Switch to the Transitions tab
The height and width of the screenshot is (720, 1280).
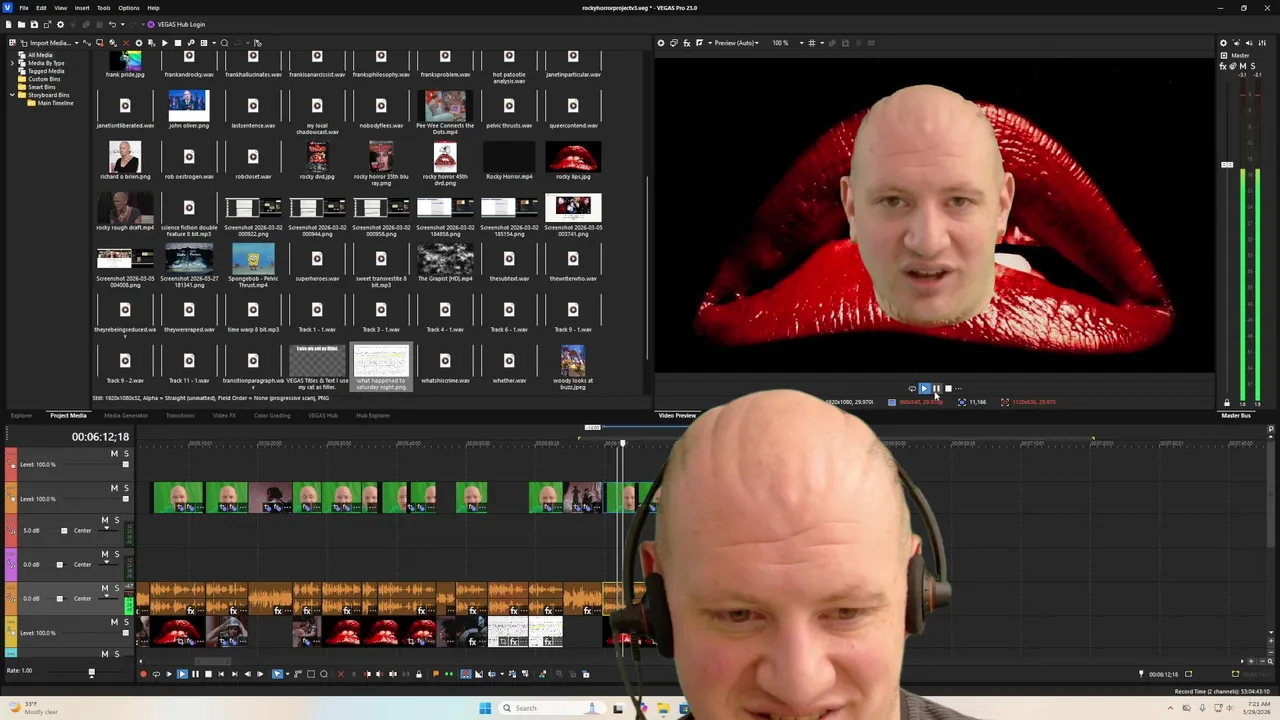pyautogui.click(x=180, y=415)
